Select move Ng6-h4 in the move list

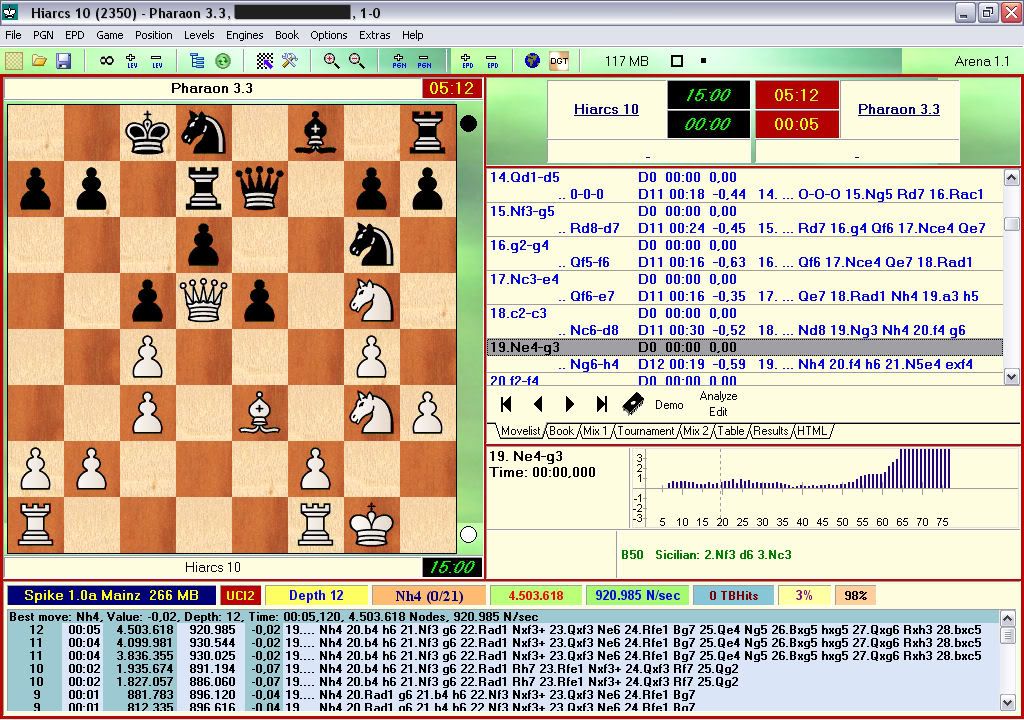click(x=594, y=364)
